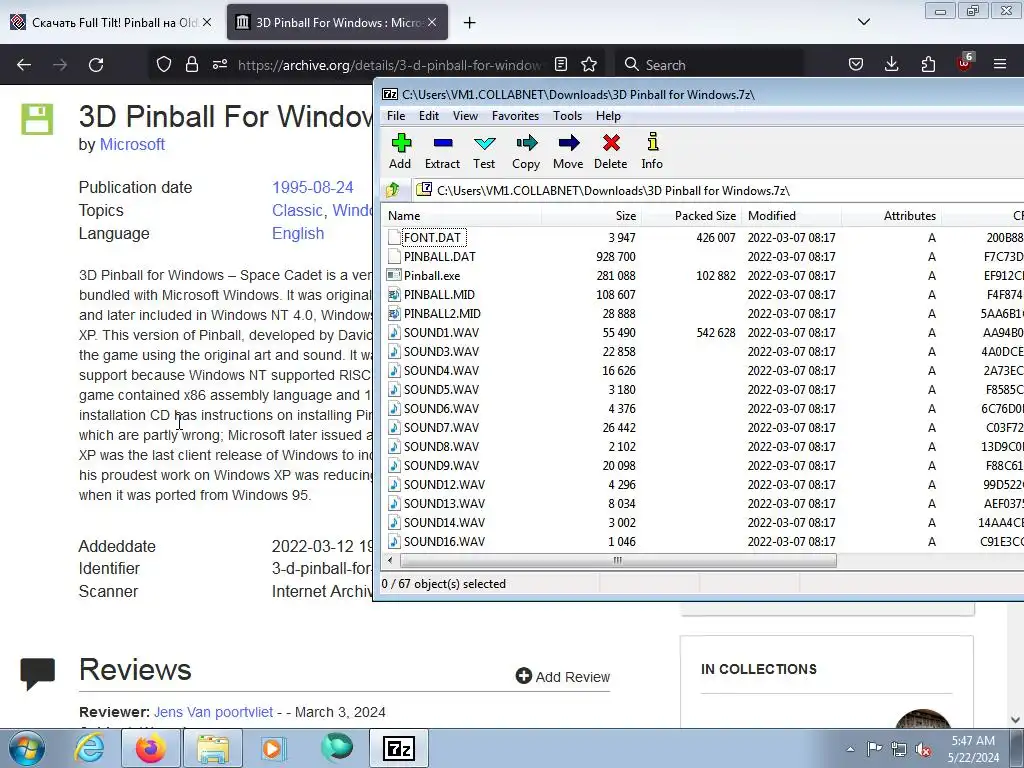The height and width of the screenshot is (768, 1024).
Task: Click the 7-Zip address path field
Action: [718, 190]
